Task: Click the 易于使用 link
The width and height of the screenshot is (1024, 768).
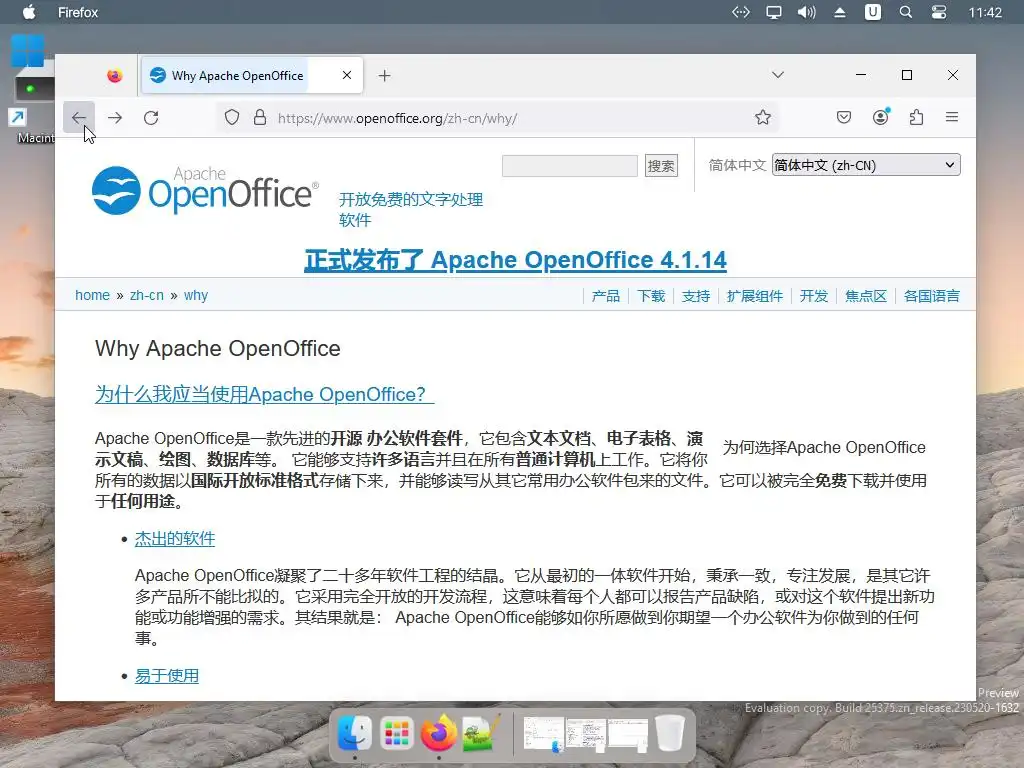Action: tap(167, 676)
